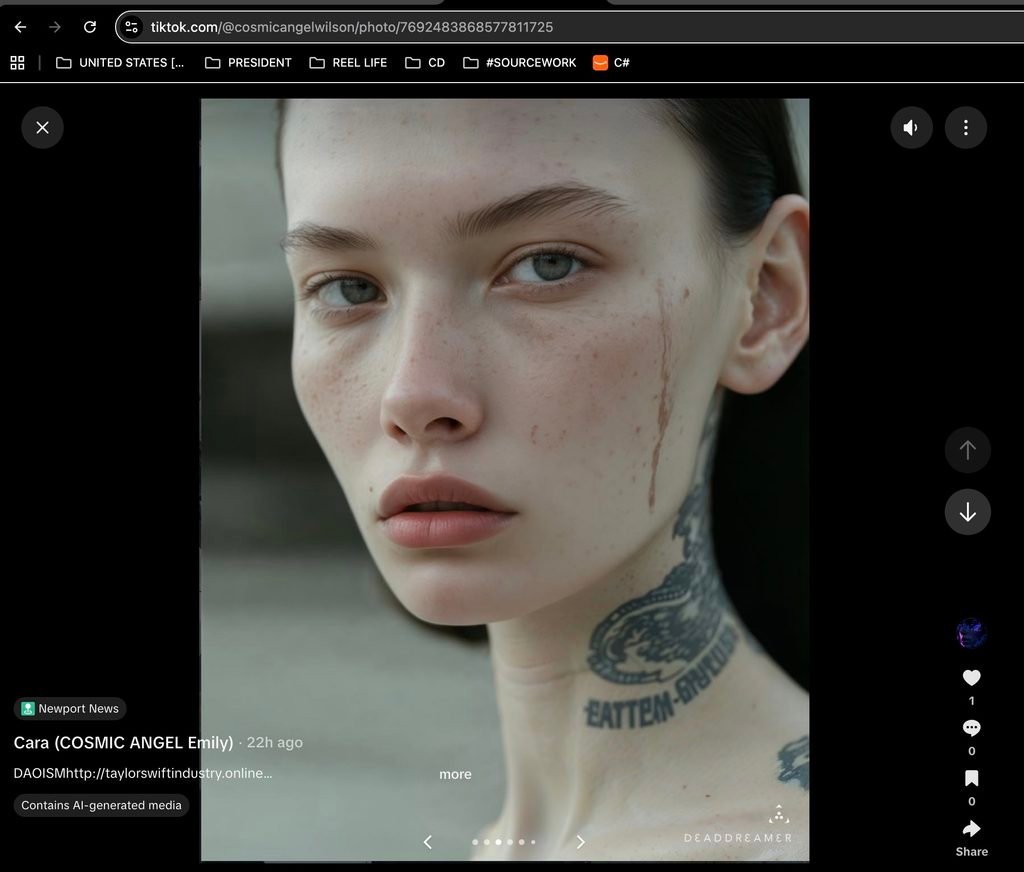Viewport: 1024px width, 872px height.
Task: Share the post using the arrow icon
Action: (x=971, y=829)
